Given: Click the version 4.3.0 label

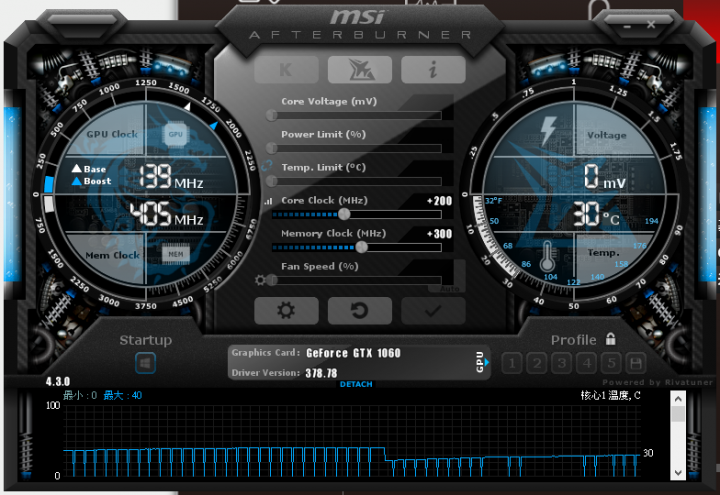Looking at the screenshot, I should pos(58,382).
